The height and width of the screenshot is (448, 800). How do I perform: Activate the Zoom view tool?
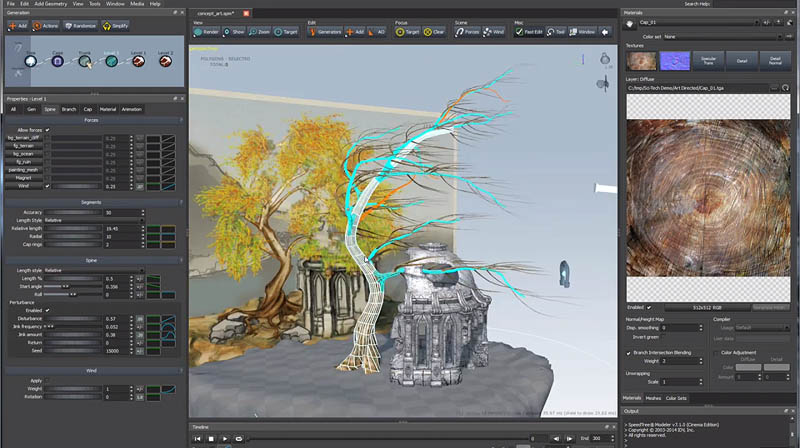(x=259, y=32)
